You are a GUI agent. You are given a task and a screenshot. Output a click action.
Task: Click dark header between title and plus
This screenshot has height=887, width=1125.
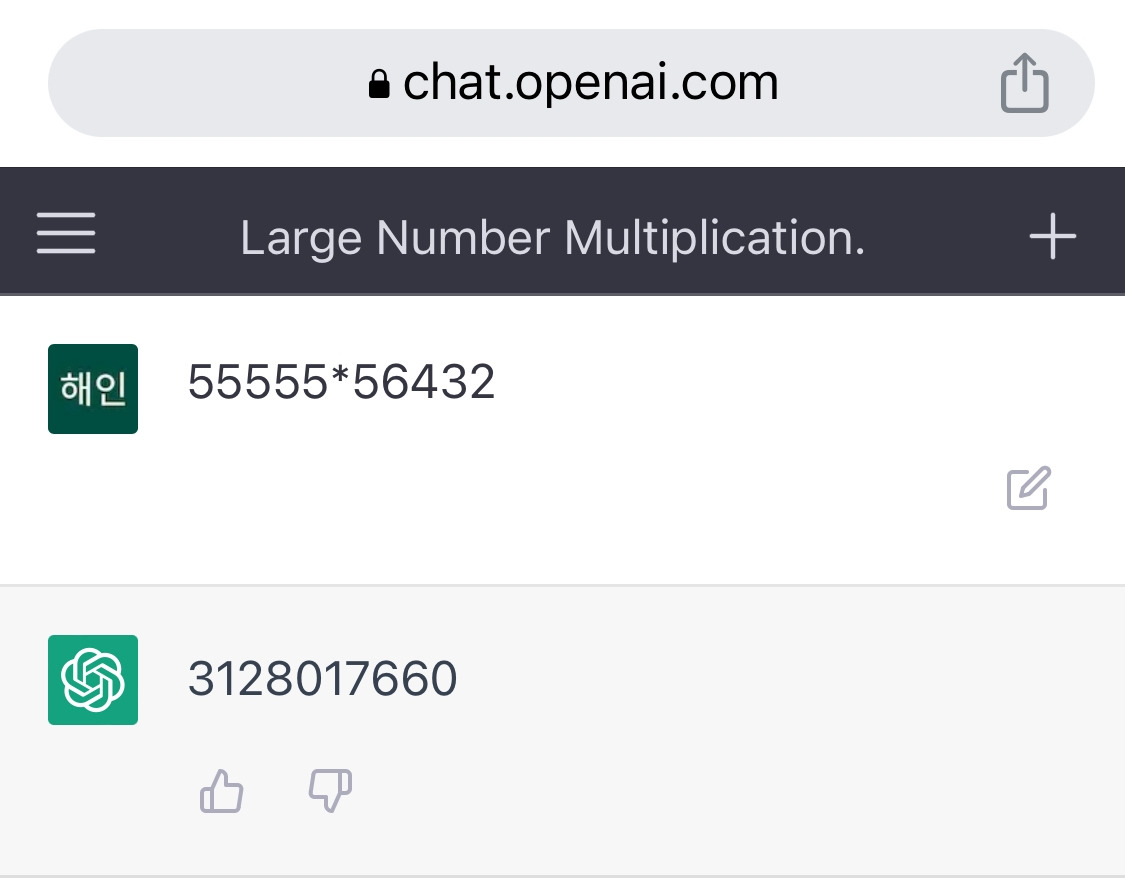[x=945, y=237]
